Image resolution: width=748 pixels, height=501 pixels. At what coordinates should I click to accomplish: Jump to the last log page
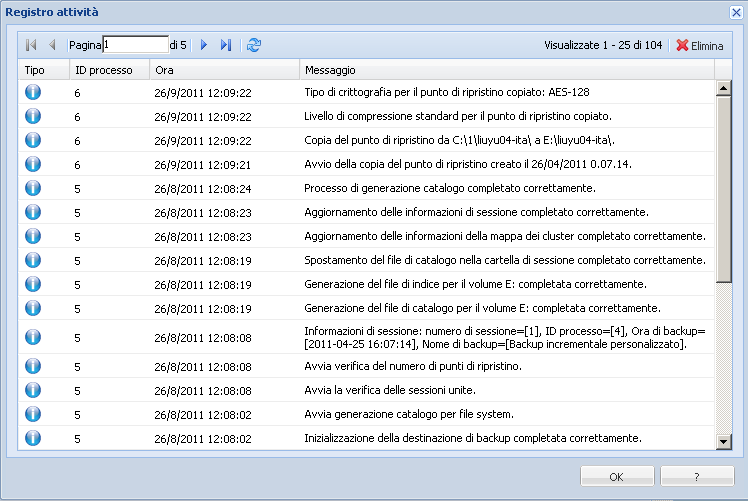pos(226,45)
